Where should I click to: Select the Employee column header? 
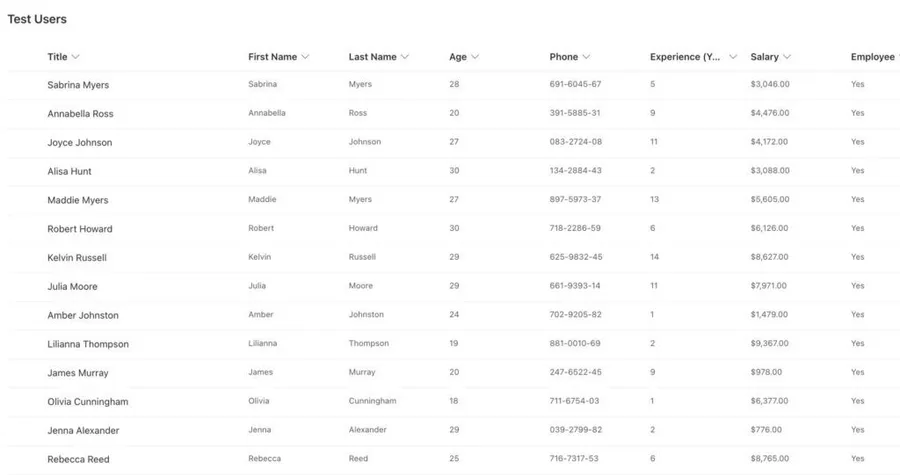click(x=872, y=57)
